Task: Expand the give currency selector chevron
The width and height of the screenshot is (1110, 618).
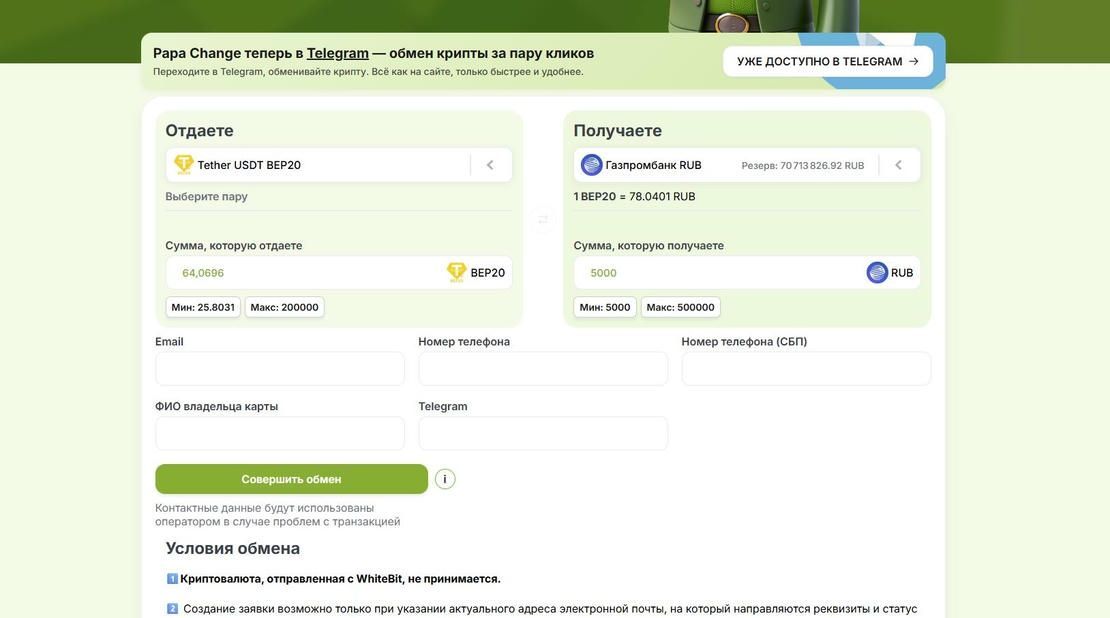Action: click(x=490, y=165)
